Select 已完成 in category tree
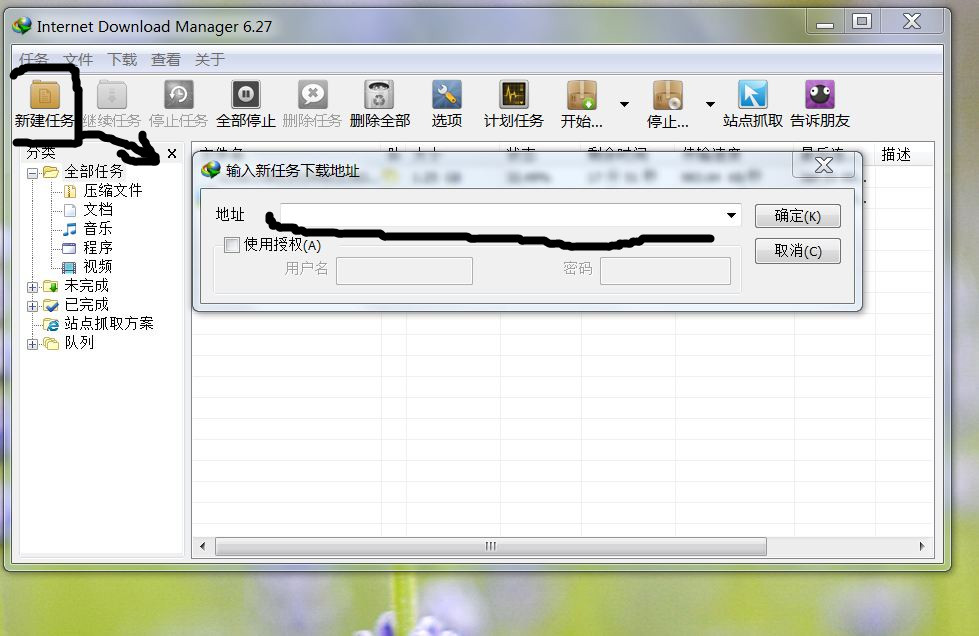Viewport: 979px width, 636px height. (87, 305)
